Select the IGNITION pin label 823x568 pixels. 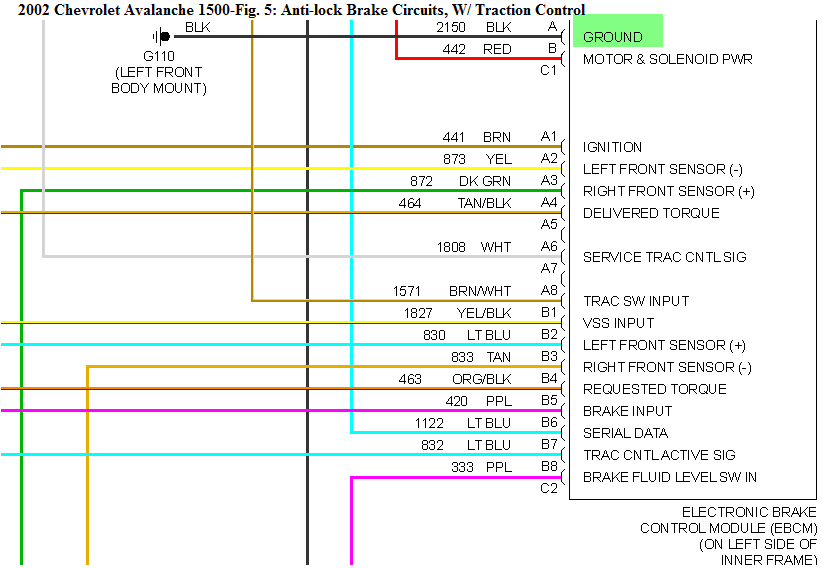[612, 147]
